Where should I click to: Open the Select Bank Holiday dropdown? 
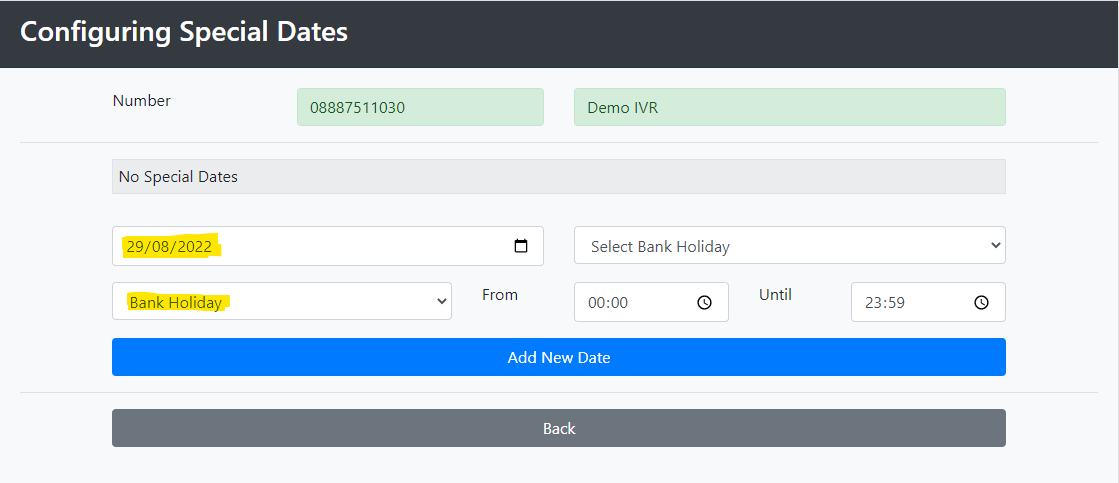click(790, 245)
